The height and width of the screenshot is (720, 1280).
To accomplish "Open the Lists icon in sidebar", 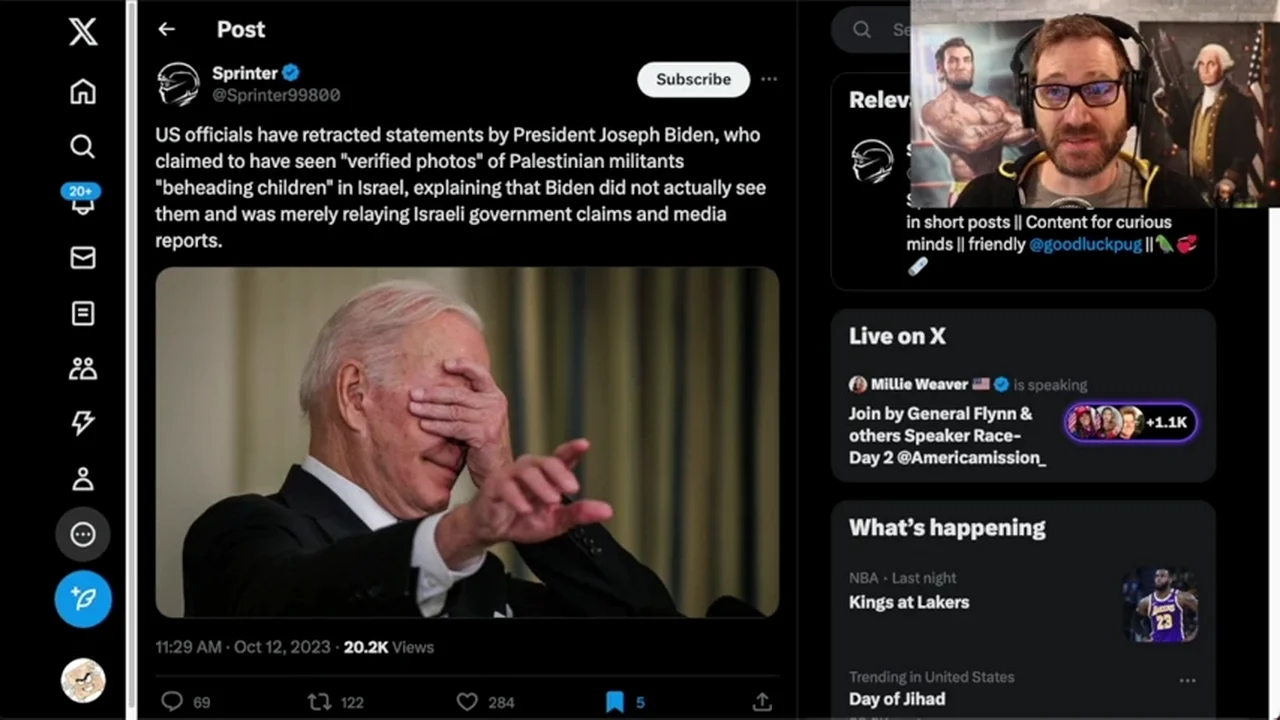I will click(83, 314).
